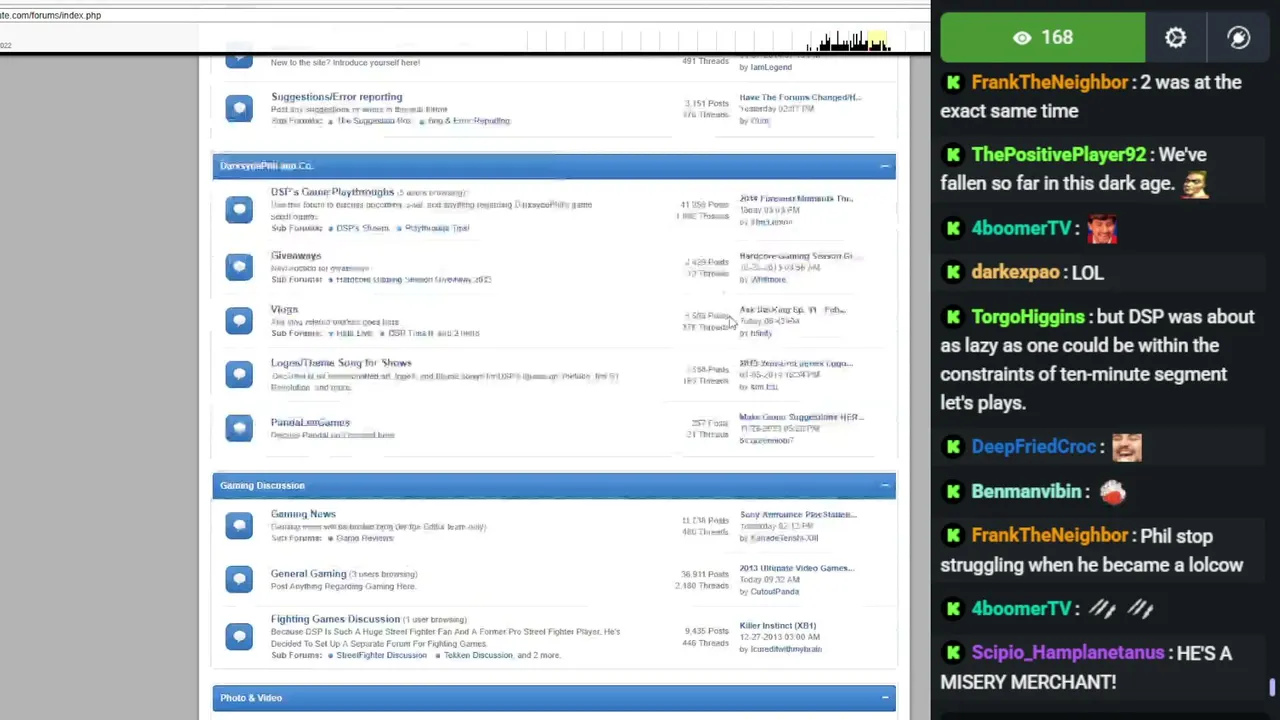
Task: Click the Gaming News forum icon
Action: coord(239,525)
